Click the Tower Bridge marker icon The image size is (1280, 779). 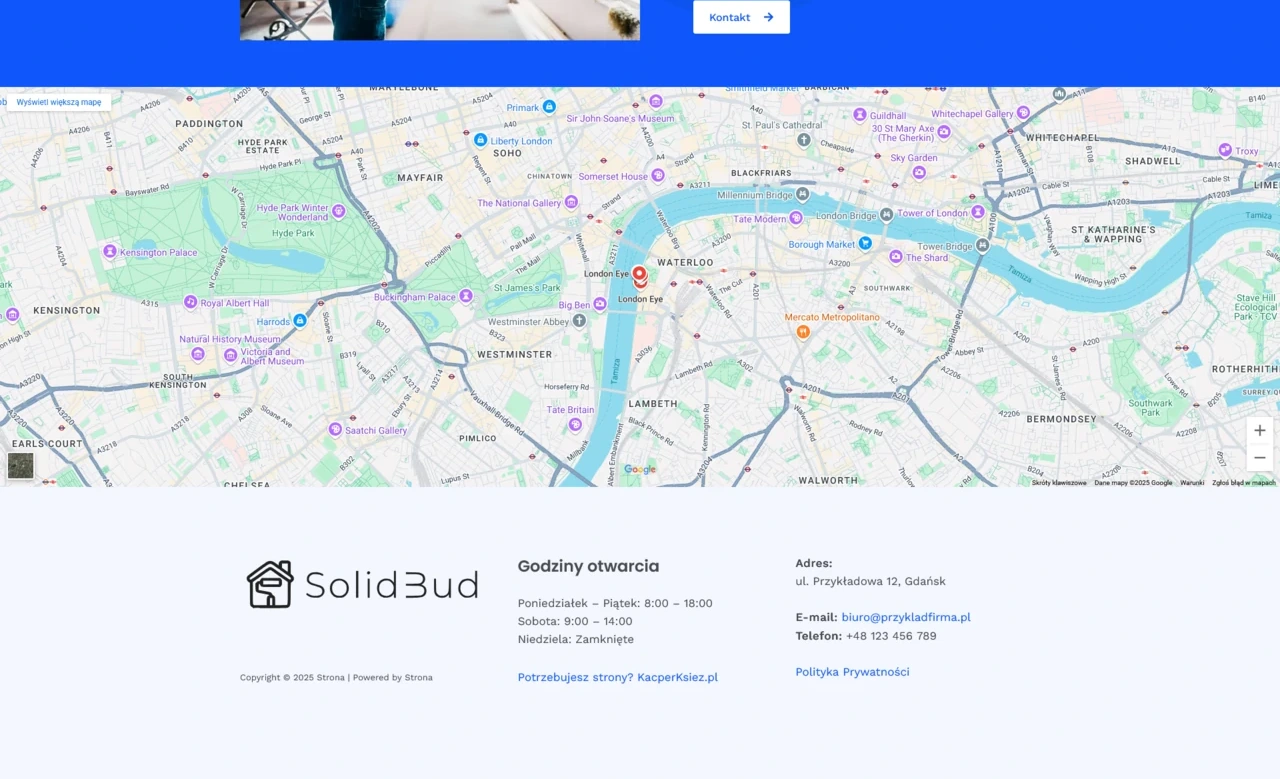[x=983, y=245]
